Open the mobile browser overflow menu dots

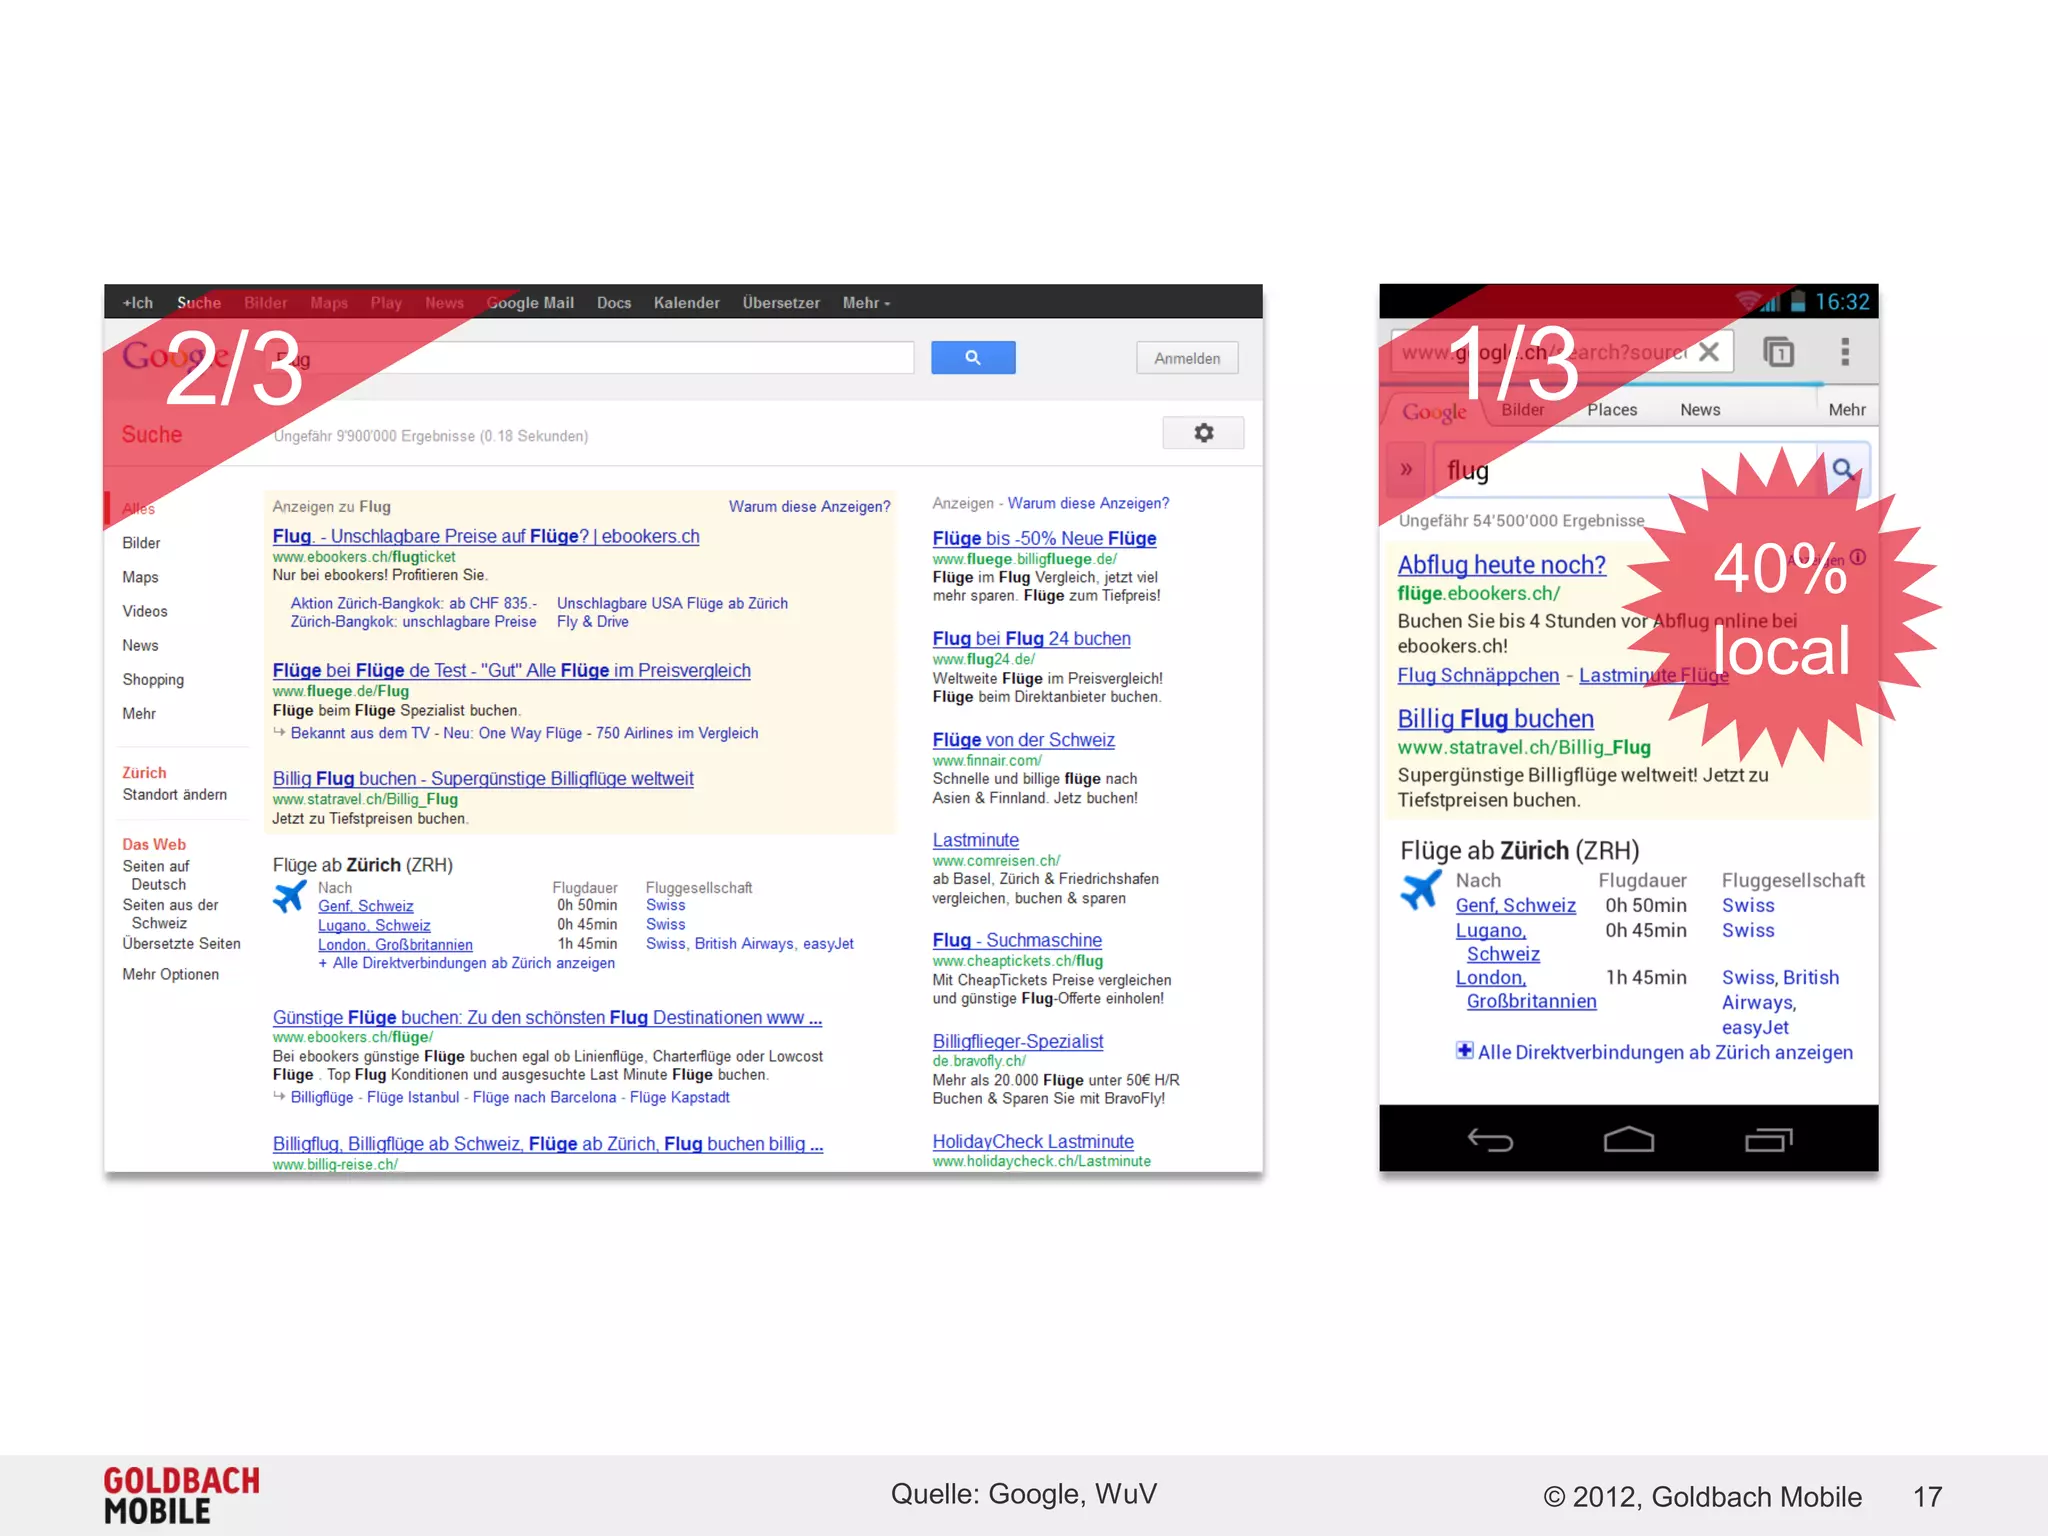tap(1845, 351)
